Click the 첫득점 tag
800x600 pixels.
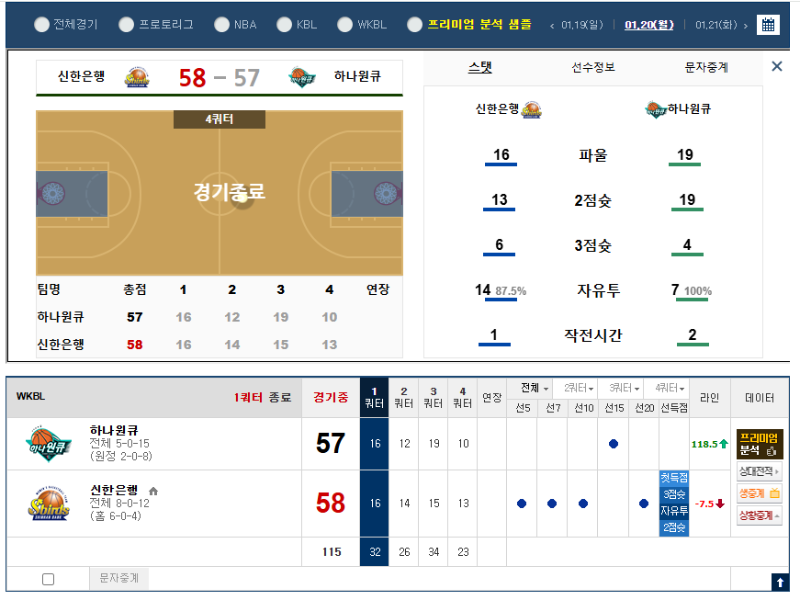(674, 478)
